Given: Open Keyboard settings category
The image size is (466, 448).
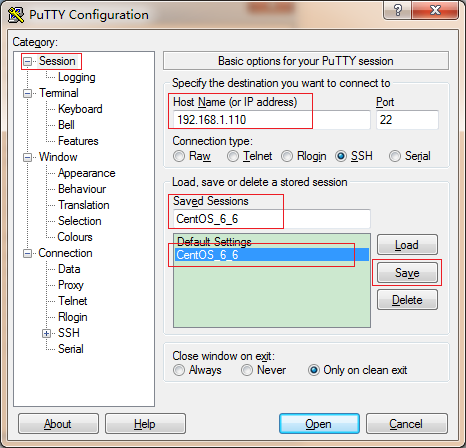Looking at the screenshot, I should click(x=80, y=109).
